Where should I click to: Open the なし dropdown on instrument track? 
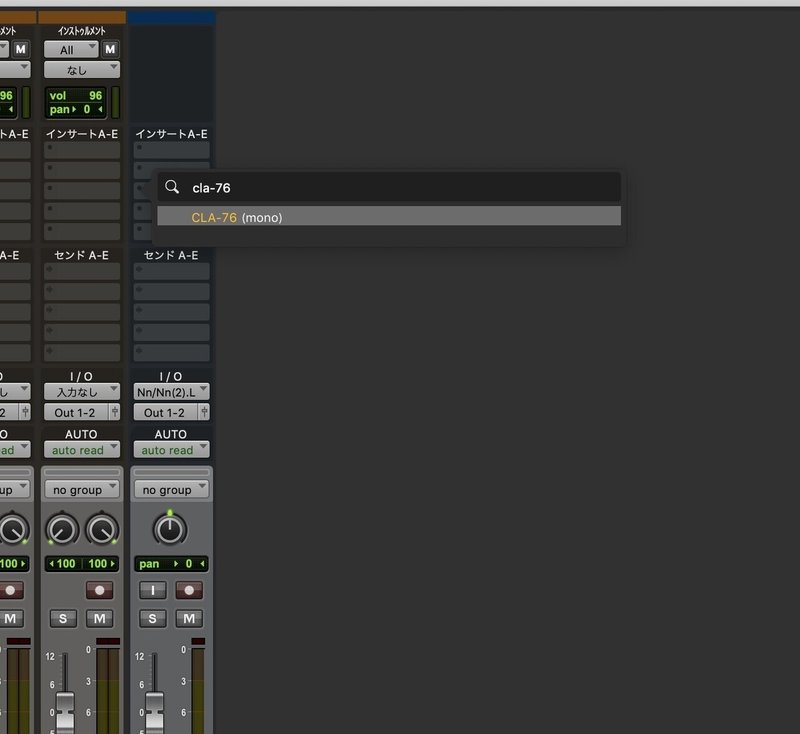(x=82, y=69)
